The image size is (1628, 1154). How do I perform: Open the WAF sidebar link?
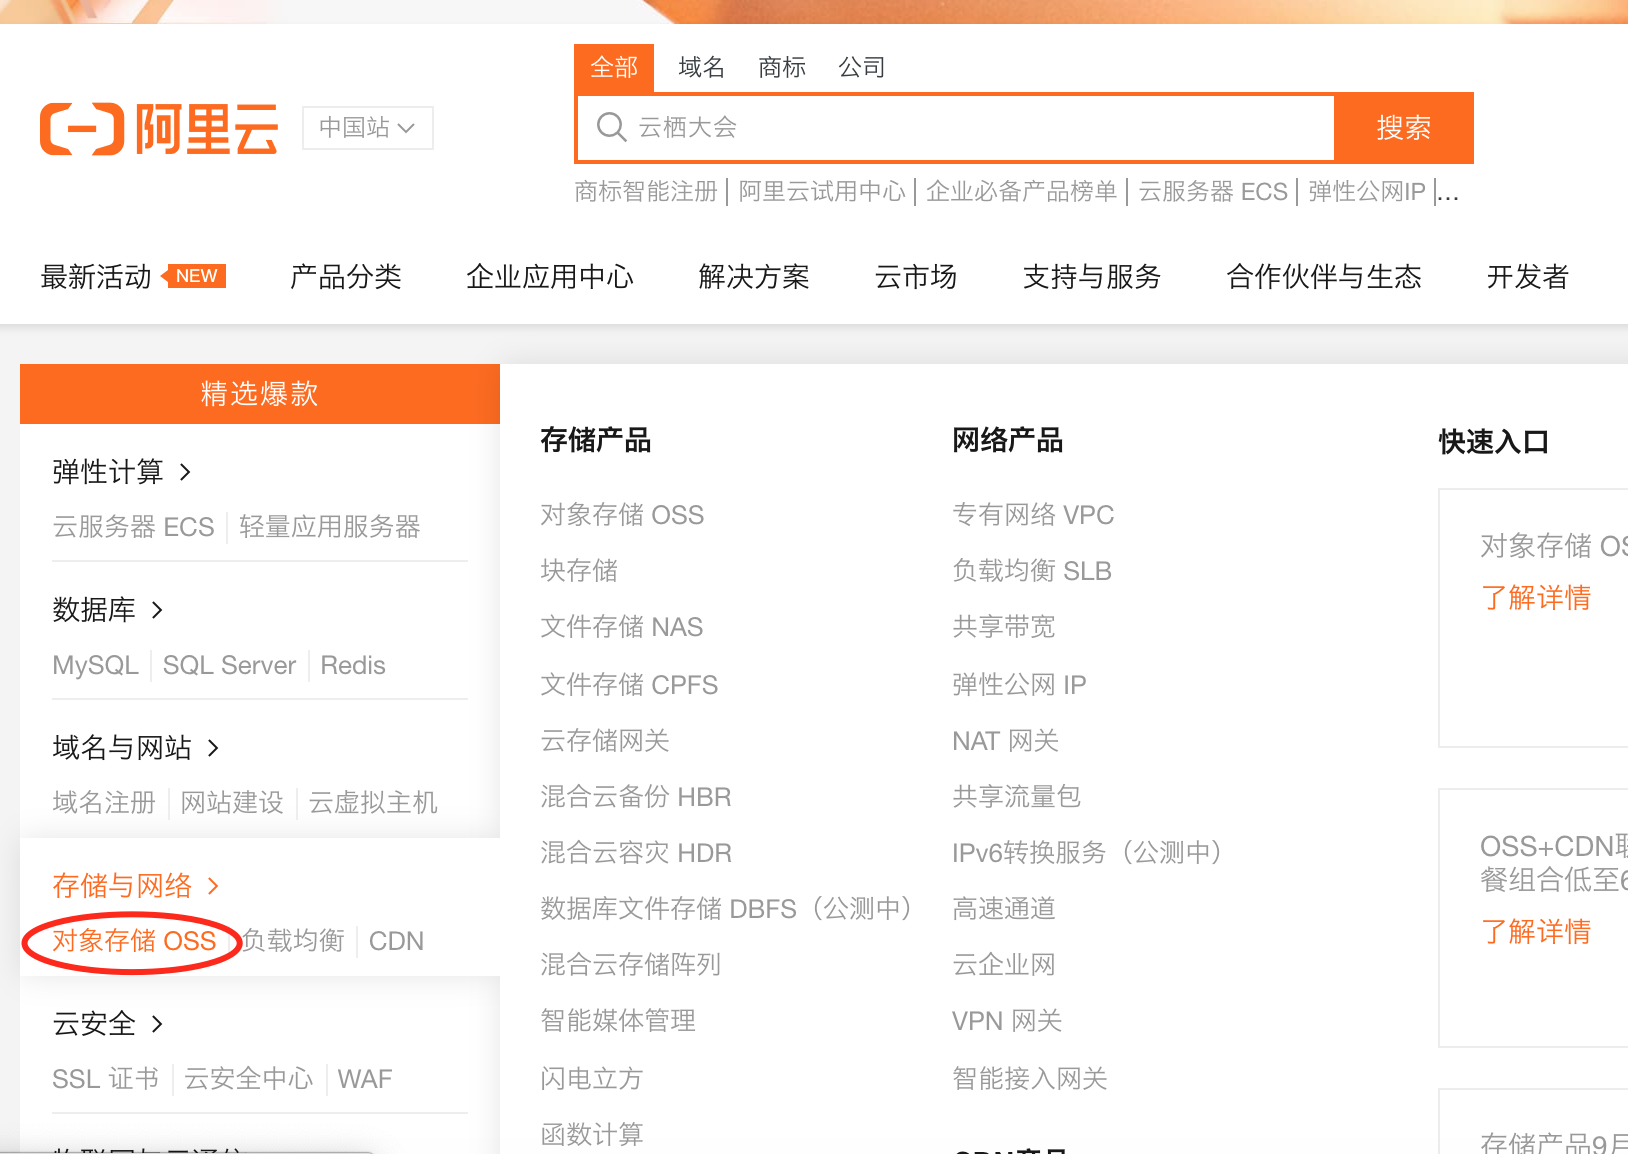(365, 1079)
